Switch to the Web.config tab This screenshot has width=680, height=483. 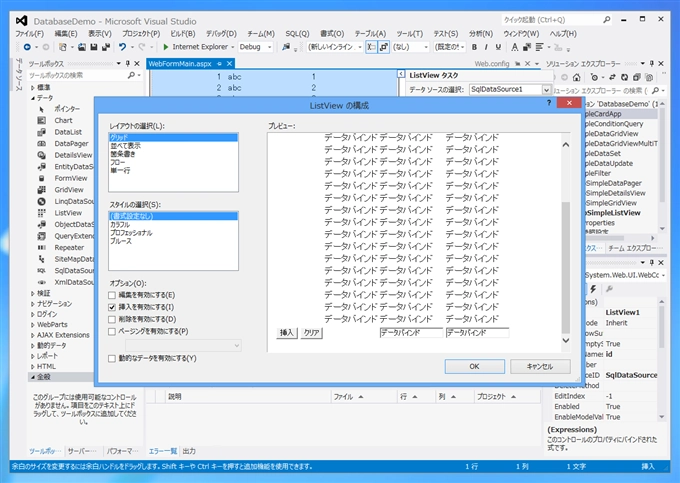pos(491,64)
